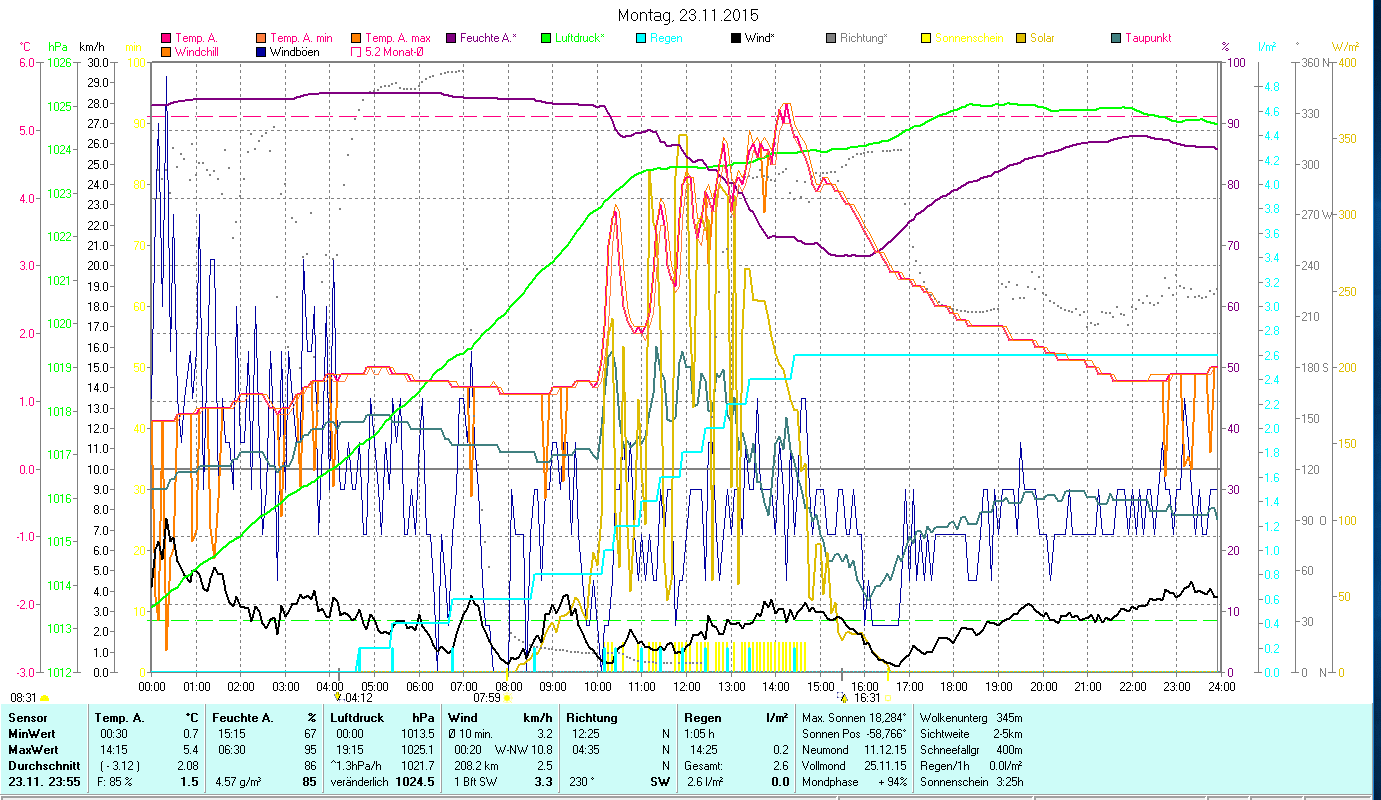
Task: Click the Montag, 23.11.2015 chart title
Action: point(688,15)
